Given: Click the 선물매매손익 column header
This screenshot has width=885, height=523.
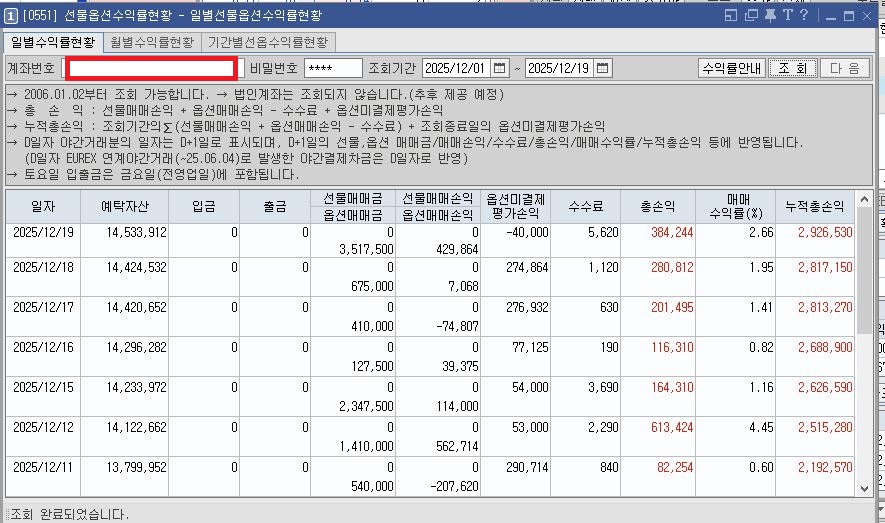Looking at the screenshot, I should [437, 199].
